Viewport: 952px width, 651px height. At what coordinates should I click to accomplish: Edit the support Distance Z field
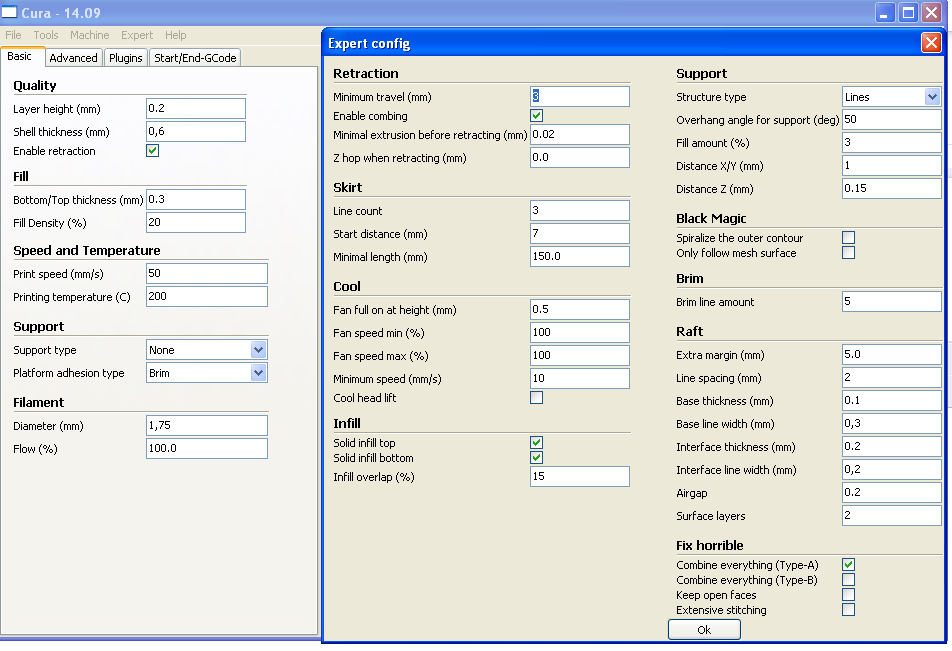point(892,189)
